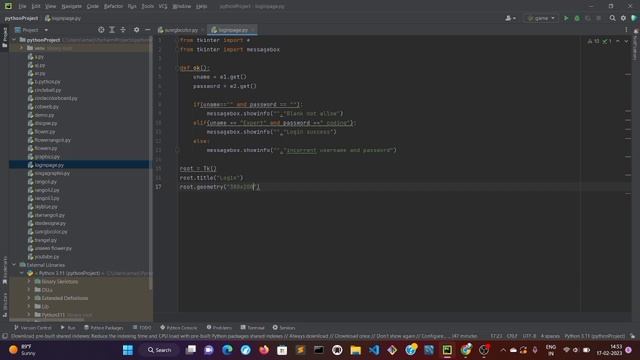Open the Navigate menu
The image size is (640, 360).
(x=71, y=6)
